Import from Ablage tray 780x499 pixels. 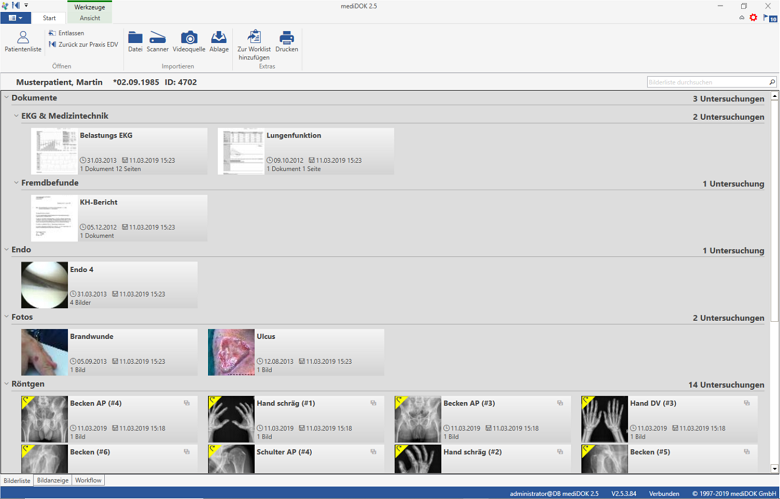click(219, 41)
